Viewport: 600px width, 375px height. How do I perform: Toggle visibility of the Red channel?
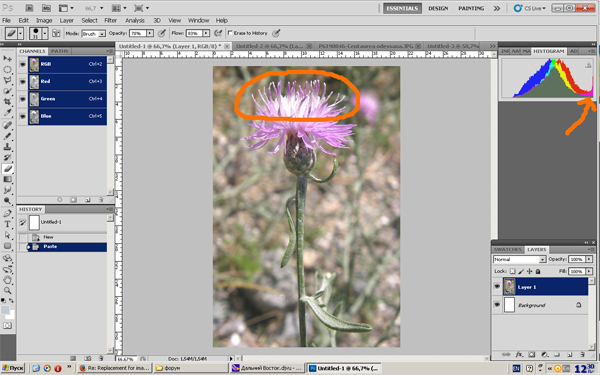tap(23, 82)
